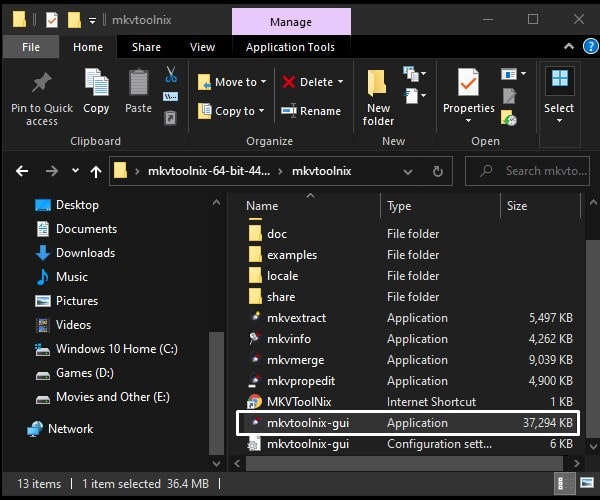
Task: Click the Pin to Quick access icon
Action: coord(42,83)
